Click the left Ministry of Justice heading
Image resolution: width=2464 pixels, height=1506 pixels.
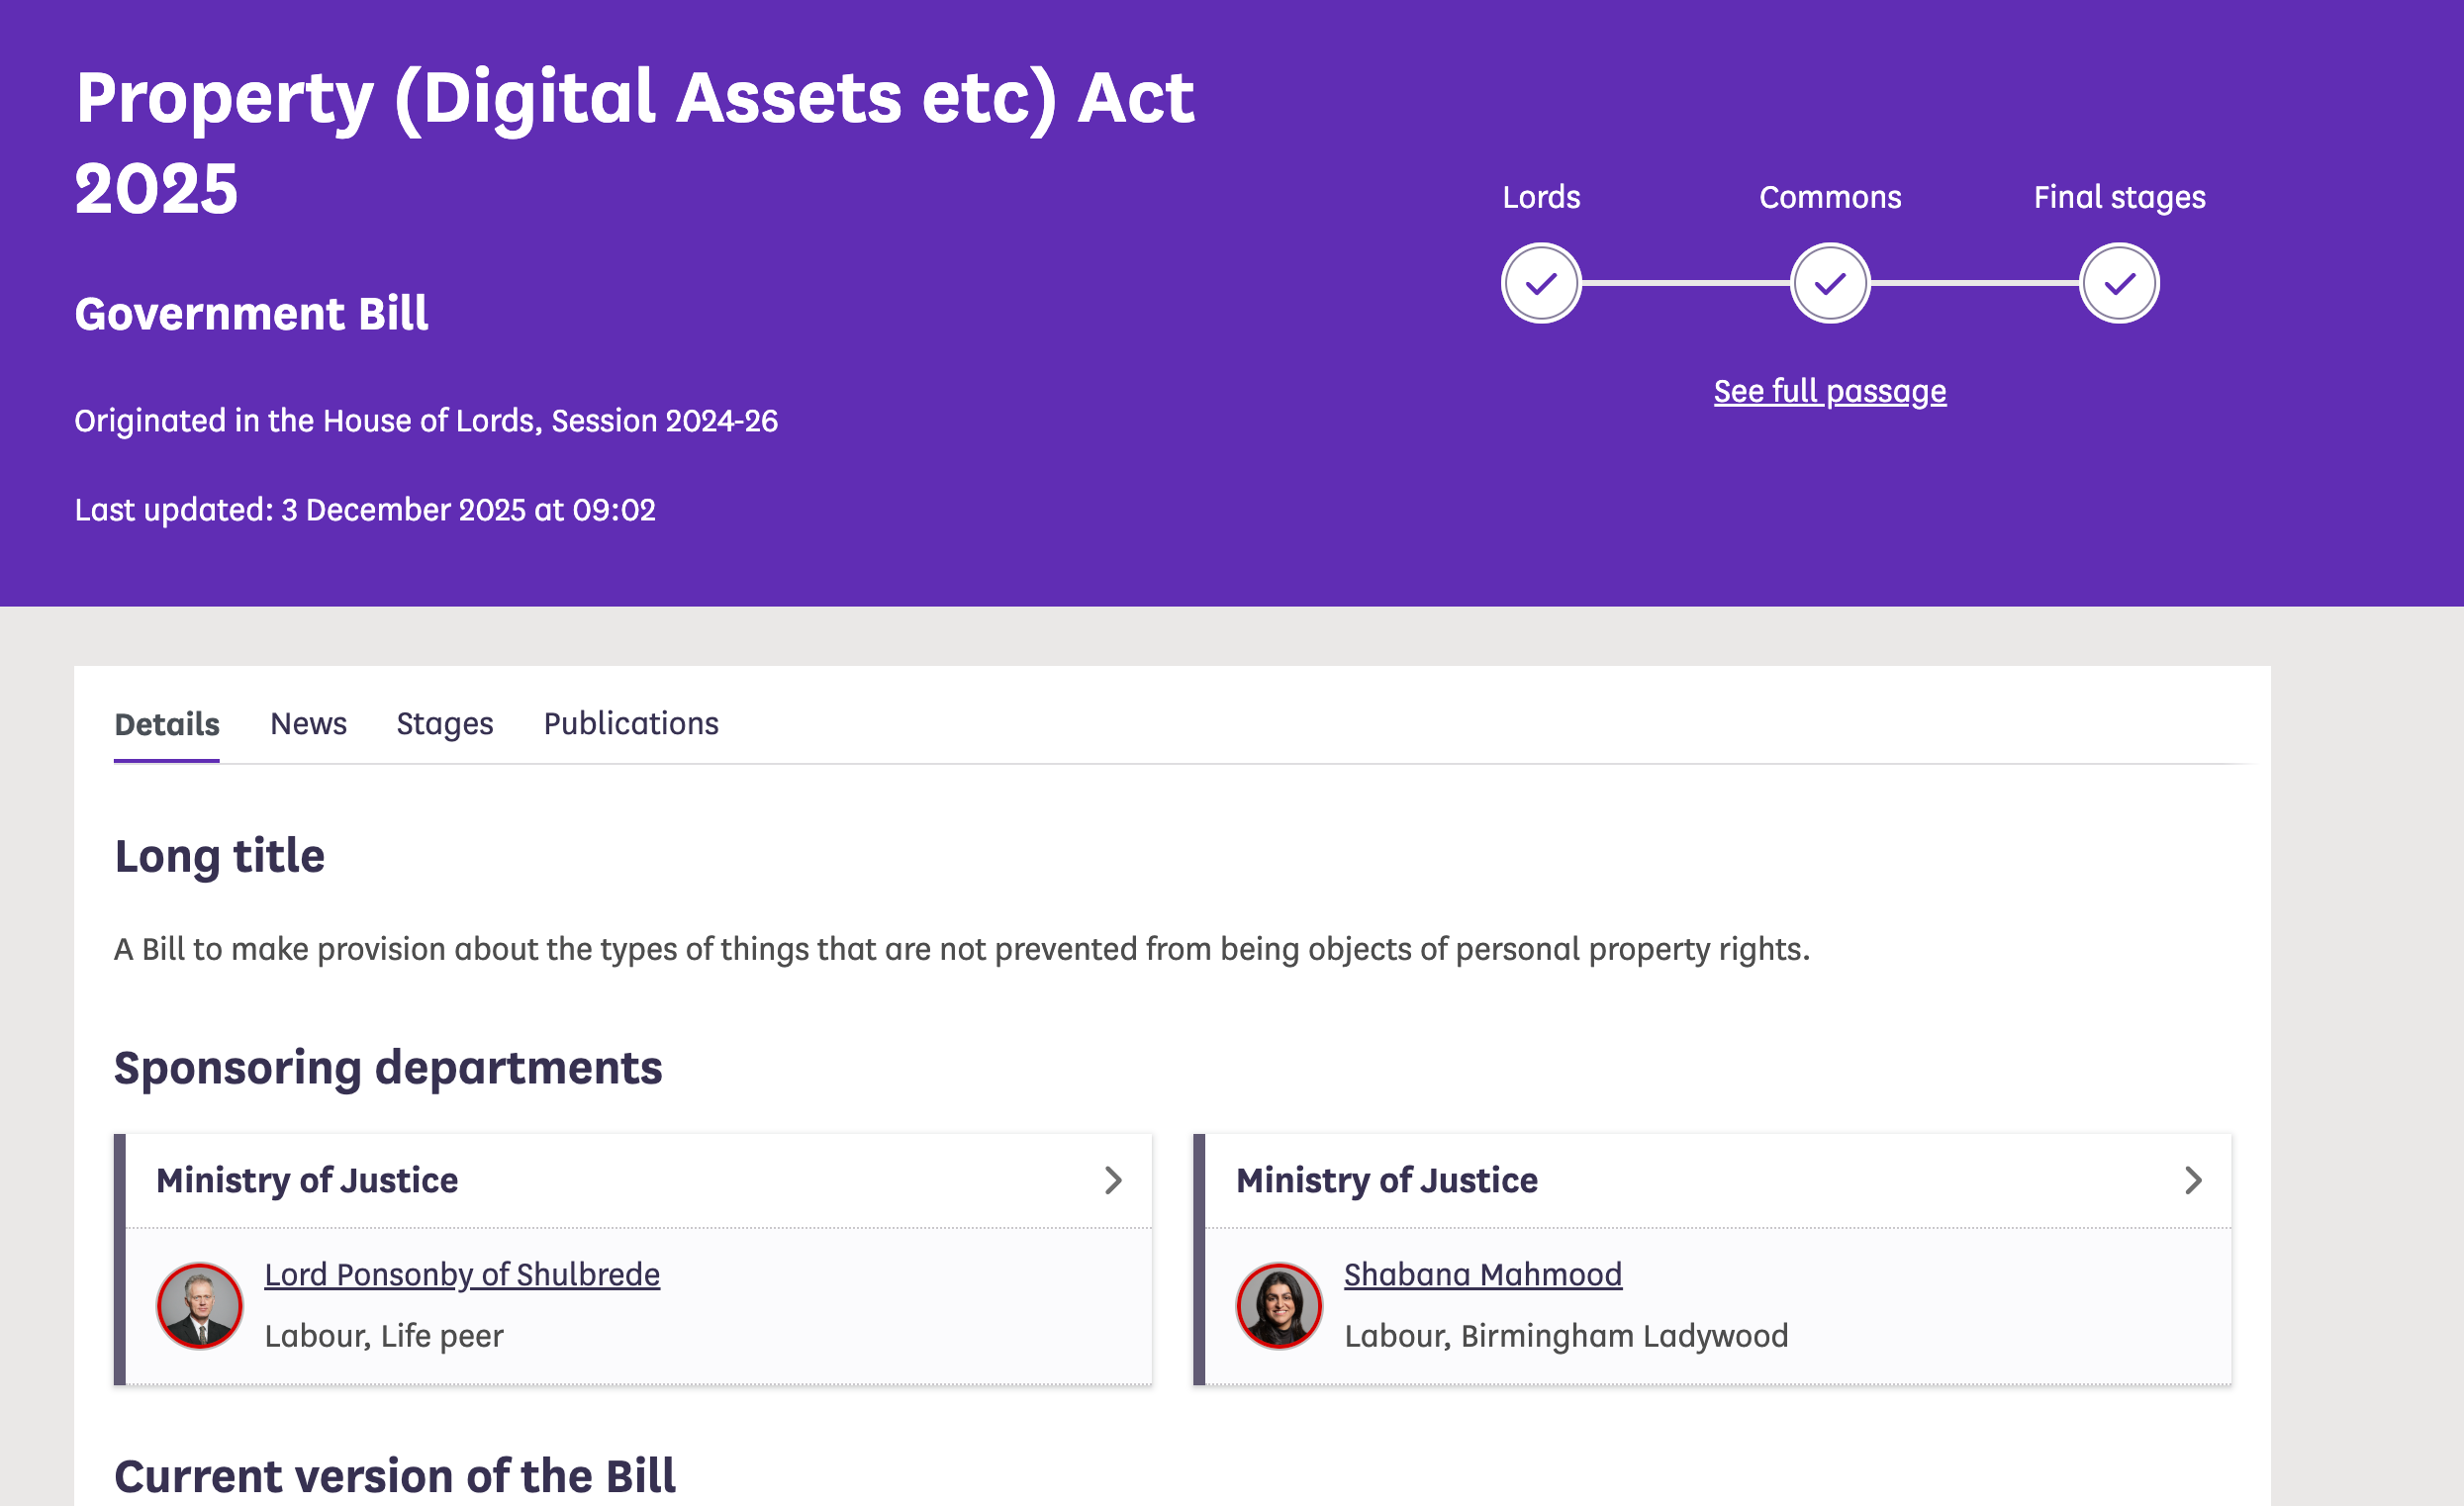307,1180
